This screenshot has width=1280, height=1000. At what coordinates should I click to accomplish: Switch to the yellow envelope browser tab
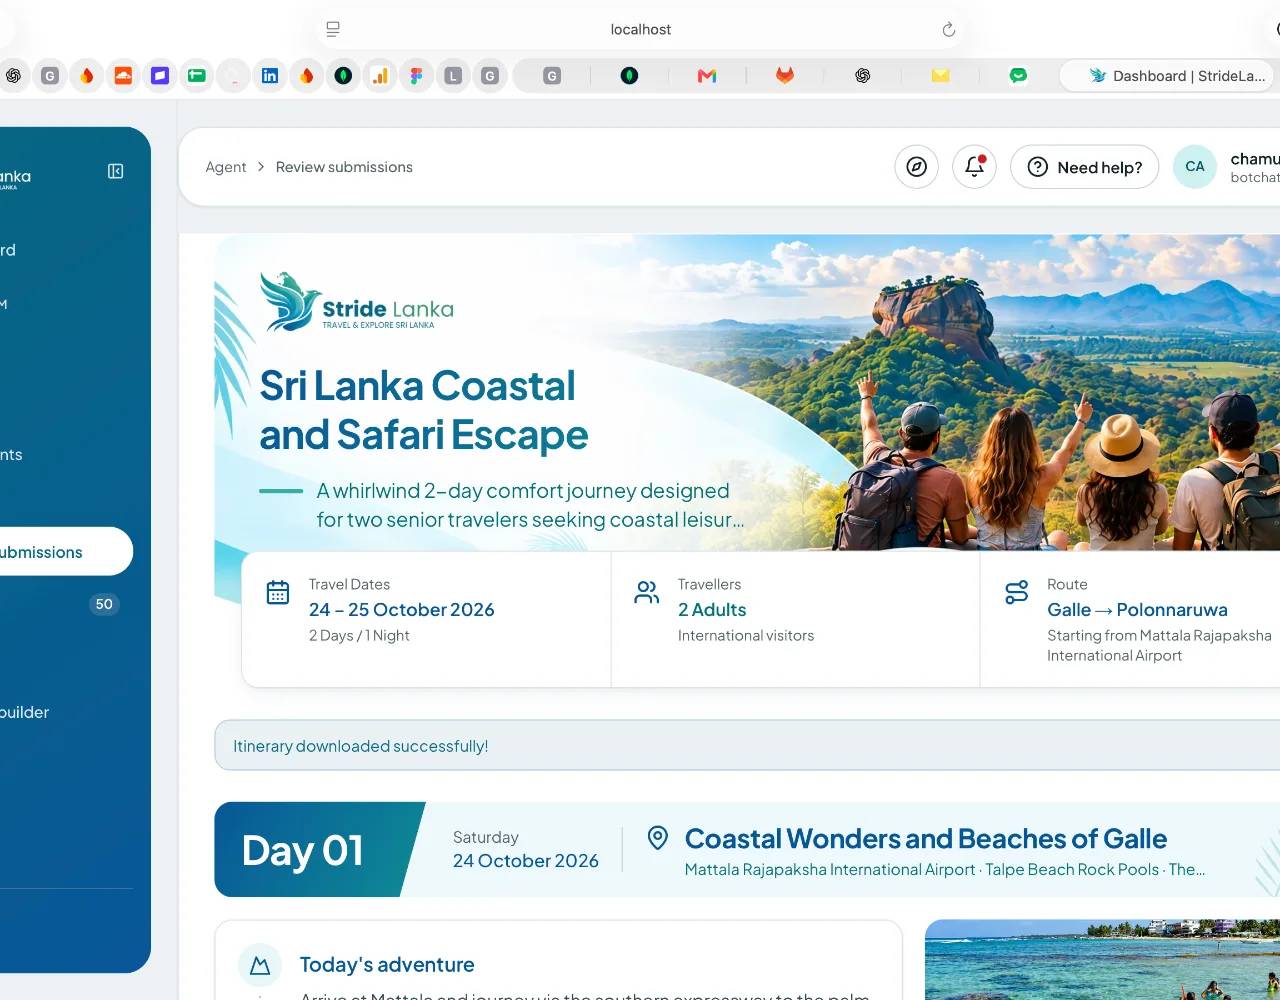[940, 76]
